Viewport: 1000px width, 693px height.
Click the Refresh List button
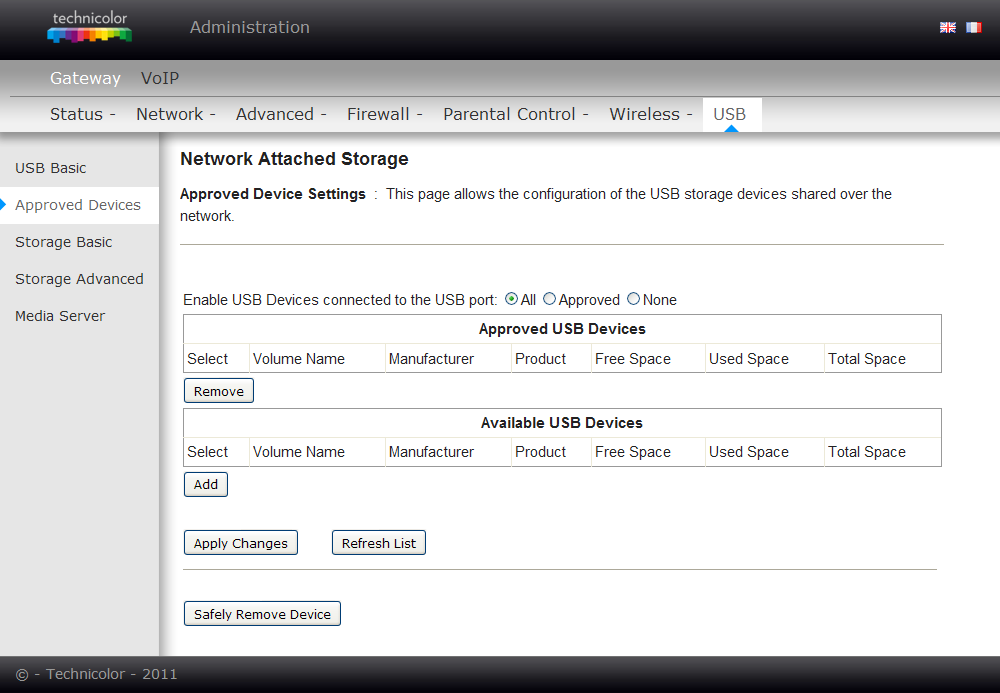(x=379, y=543)
